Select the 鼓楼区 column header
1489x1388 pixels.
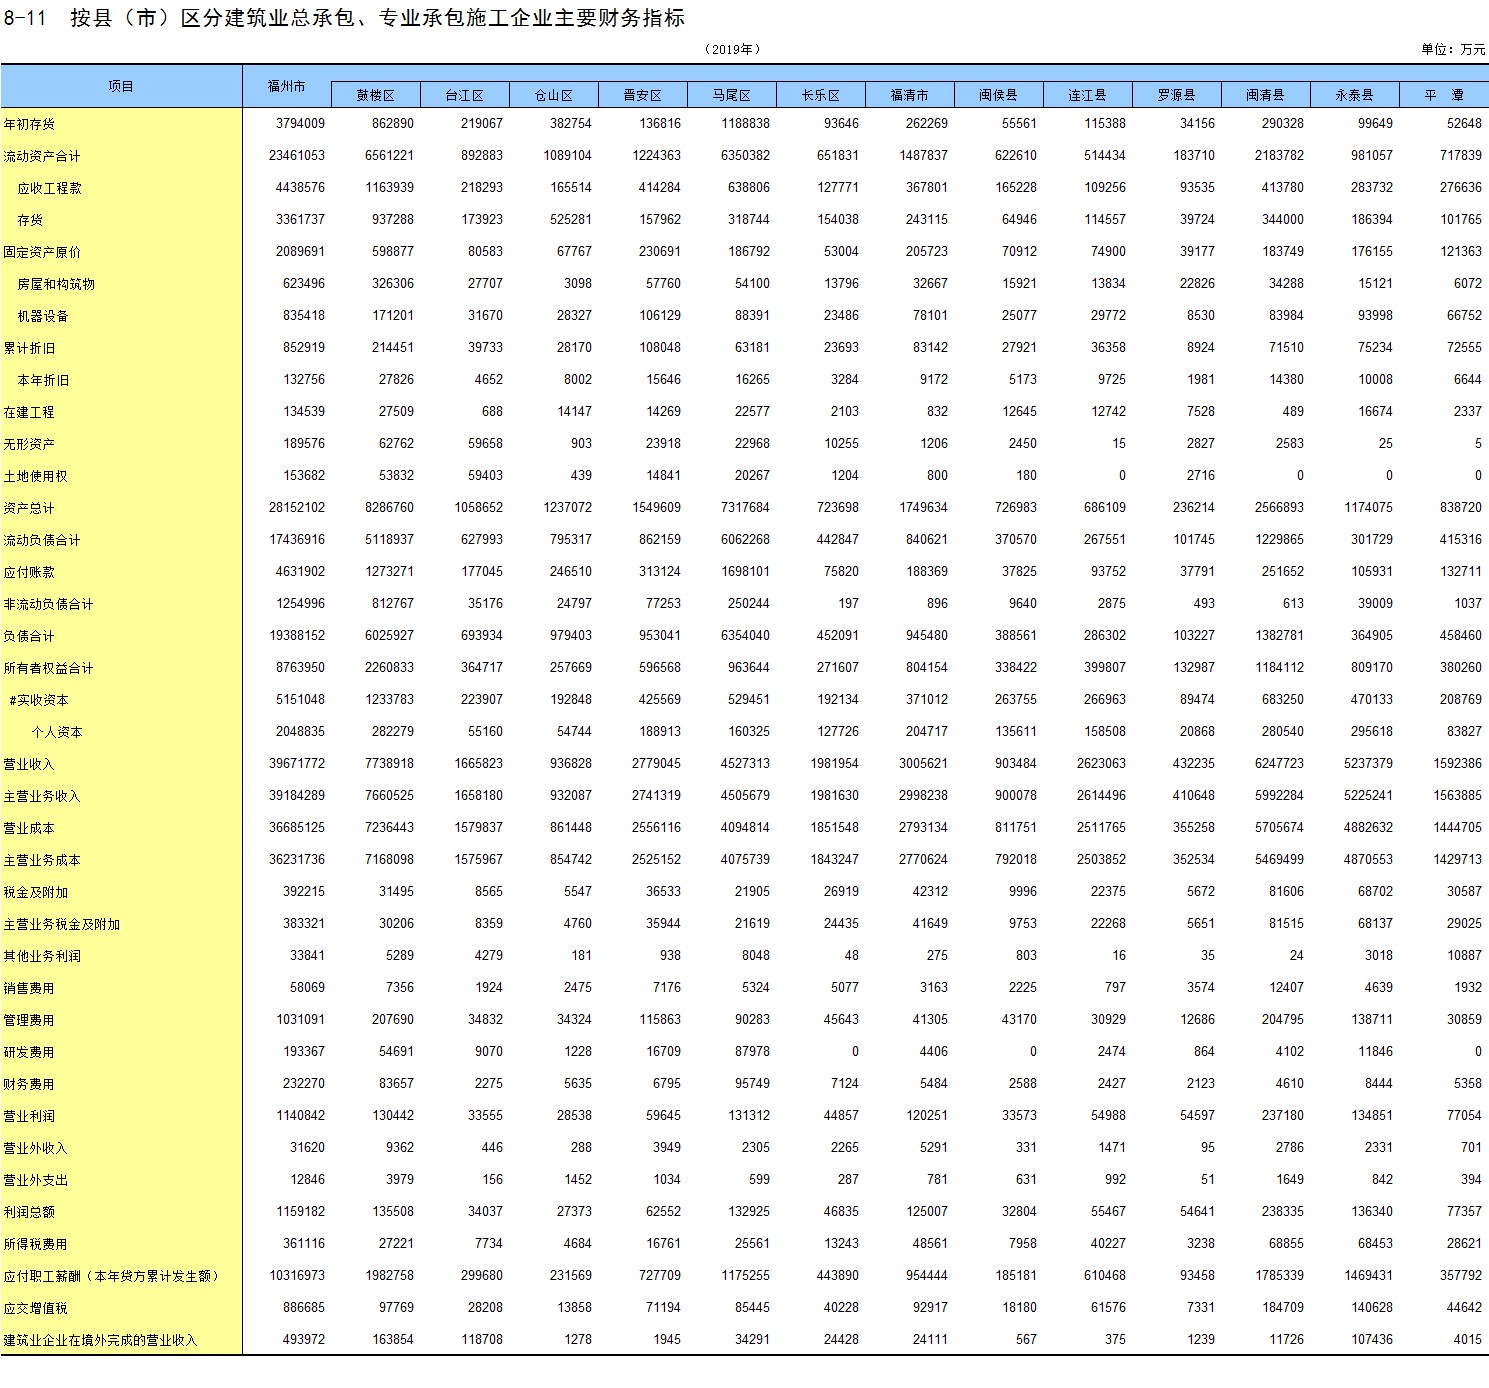click(375, 95)
